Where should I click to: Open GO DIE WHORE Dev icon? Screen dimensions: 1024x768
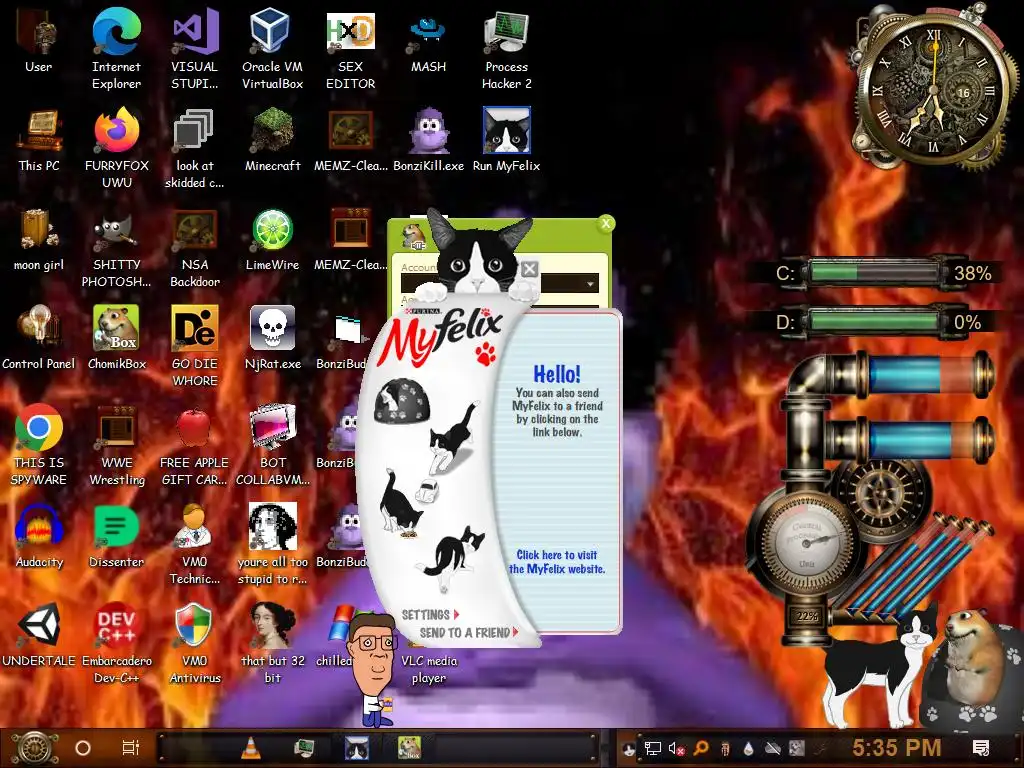[x=195, y=328]
